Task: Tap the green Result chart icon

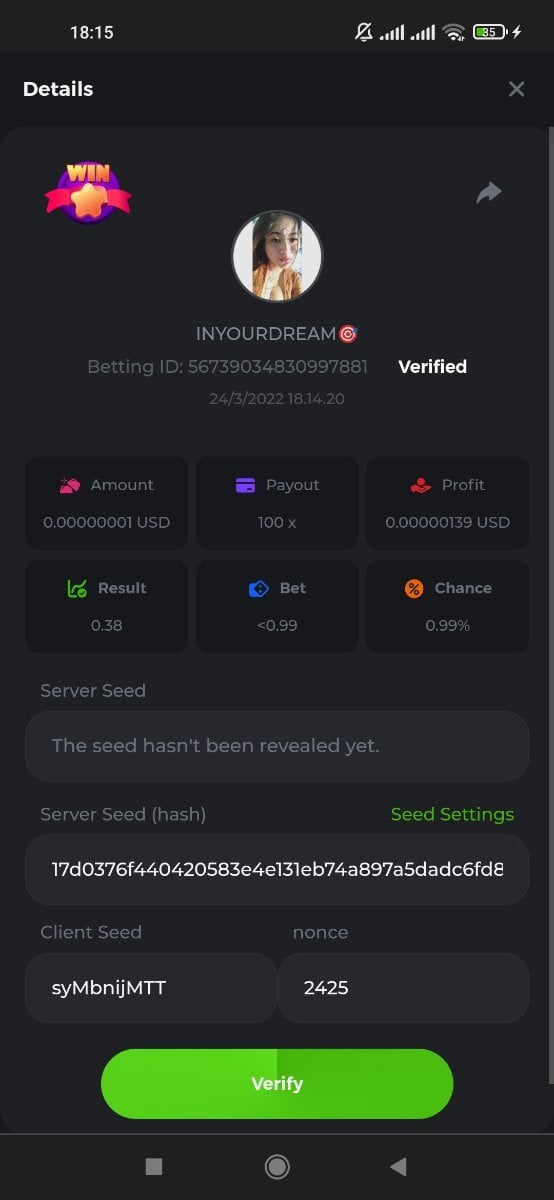Action: tap(77, 588)
